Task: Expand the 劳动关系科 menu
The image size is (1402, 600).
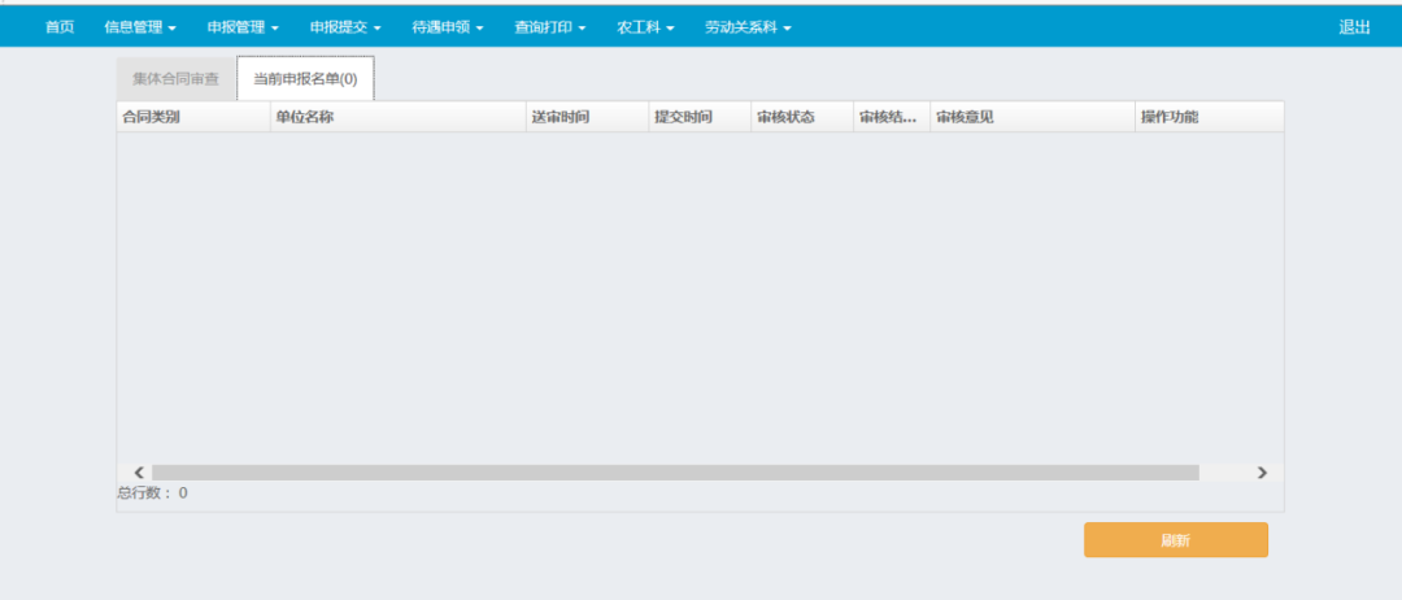Action: [747, 28]
